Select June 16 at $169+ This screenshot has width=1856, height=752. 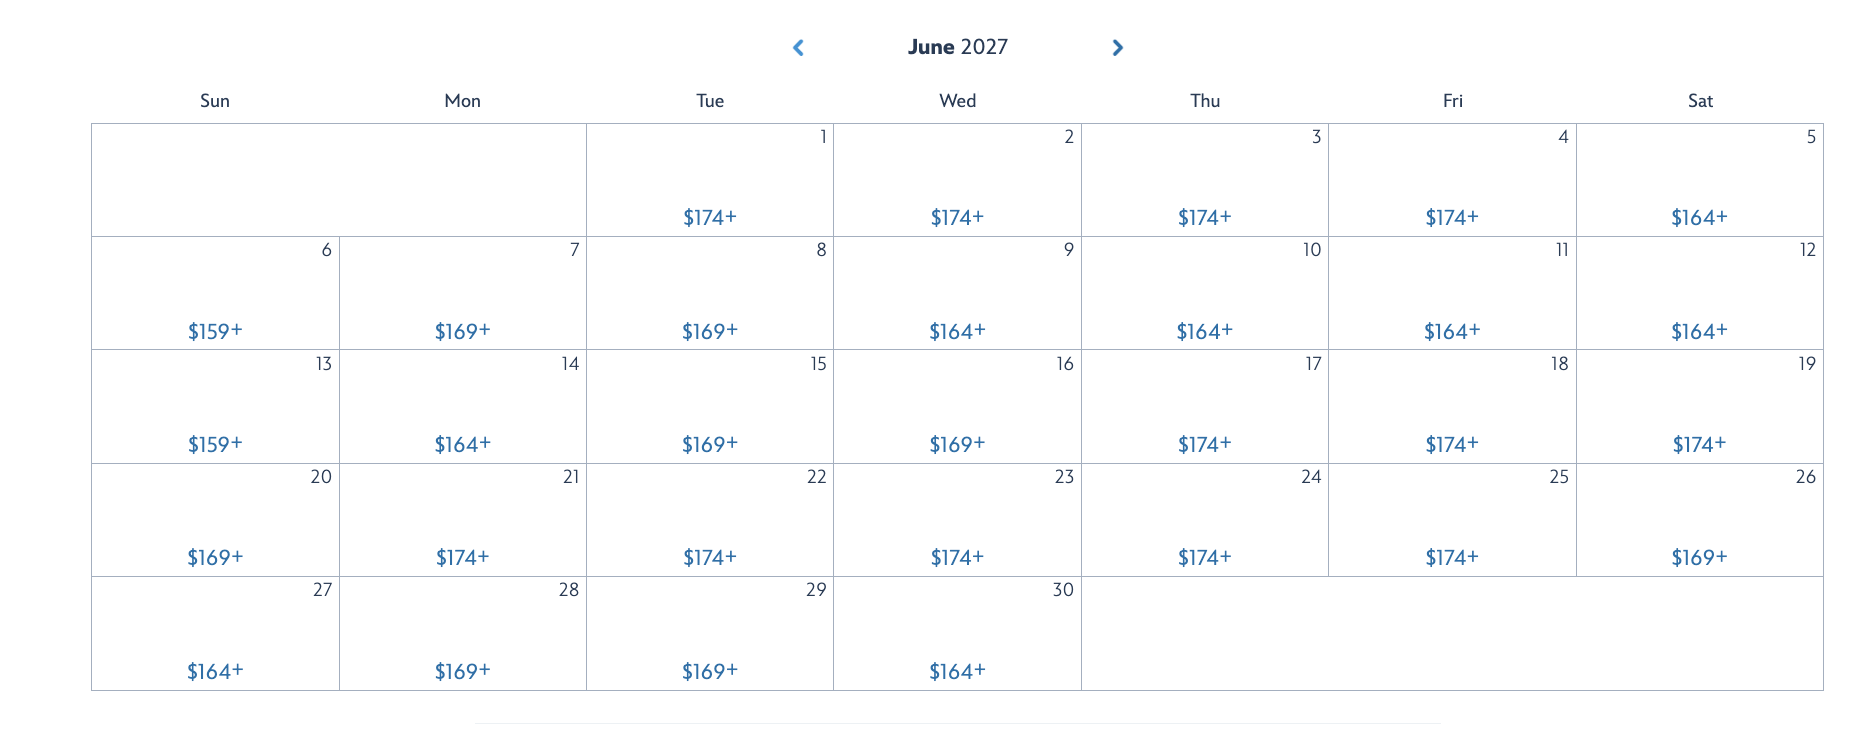click(x=957, y=444)
